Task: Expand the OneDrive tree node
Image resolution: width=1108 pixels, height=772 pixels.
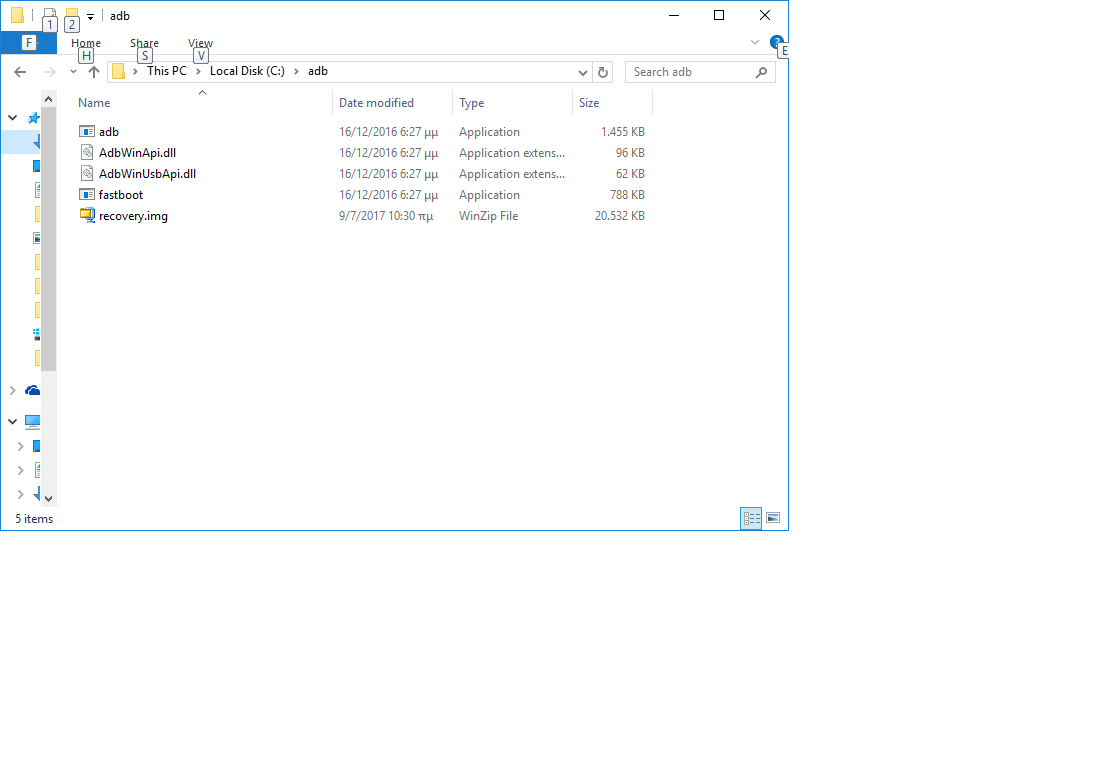Action: click(12, 391)
